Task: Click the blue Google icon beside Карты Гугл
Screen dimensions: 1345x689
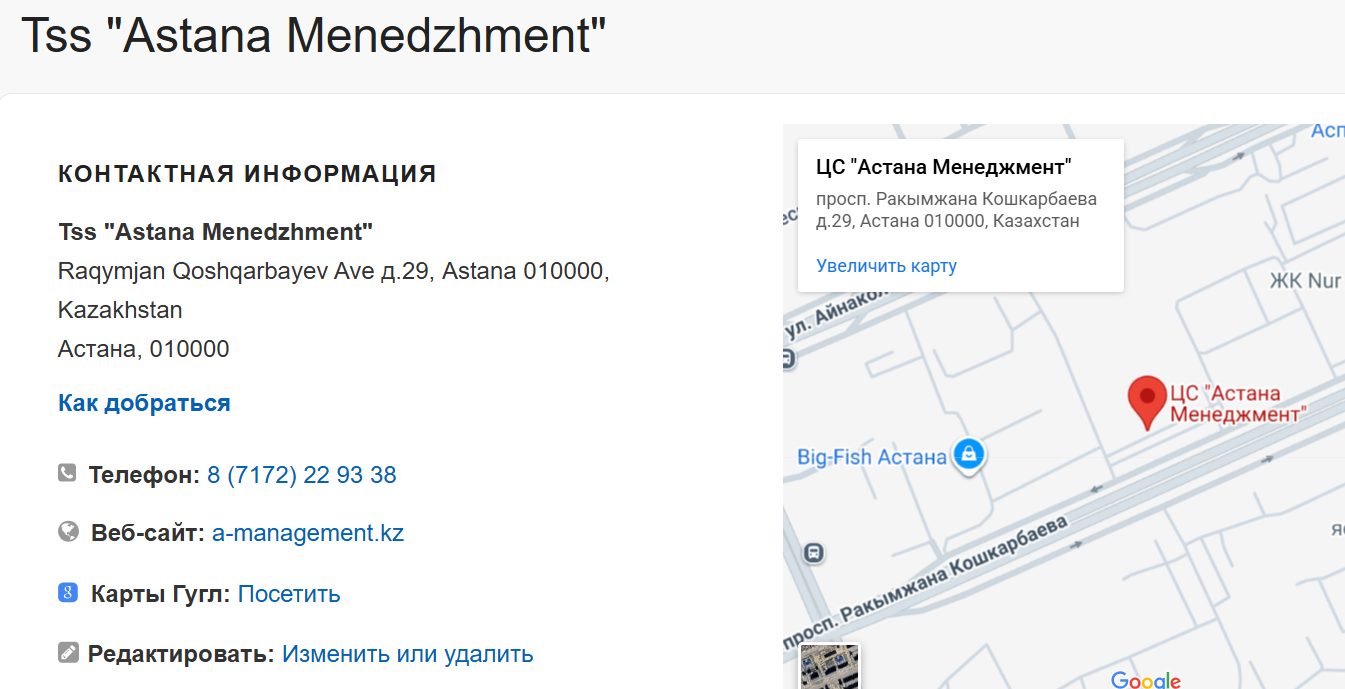Action: 68,593
